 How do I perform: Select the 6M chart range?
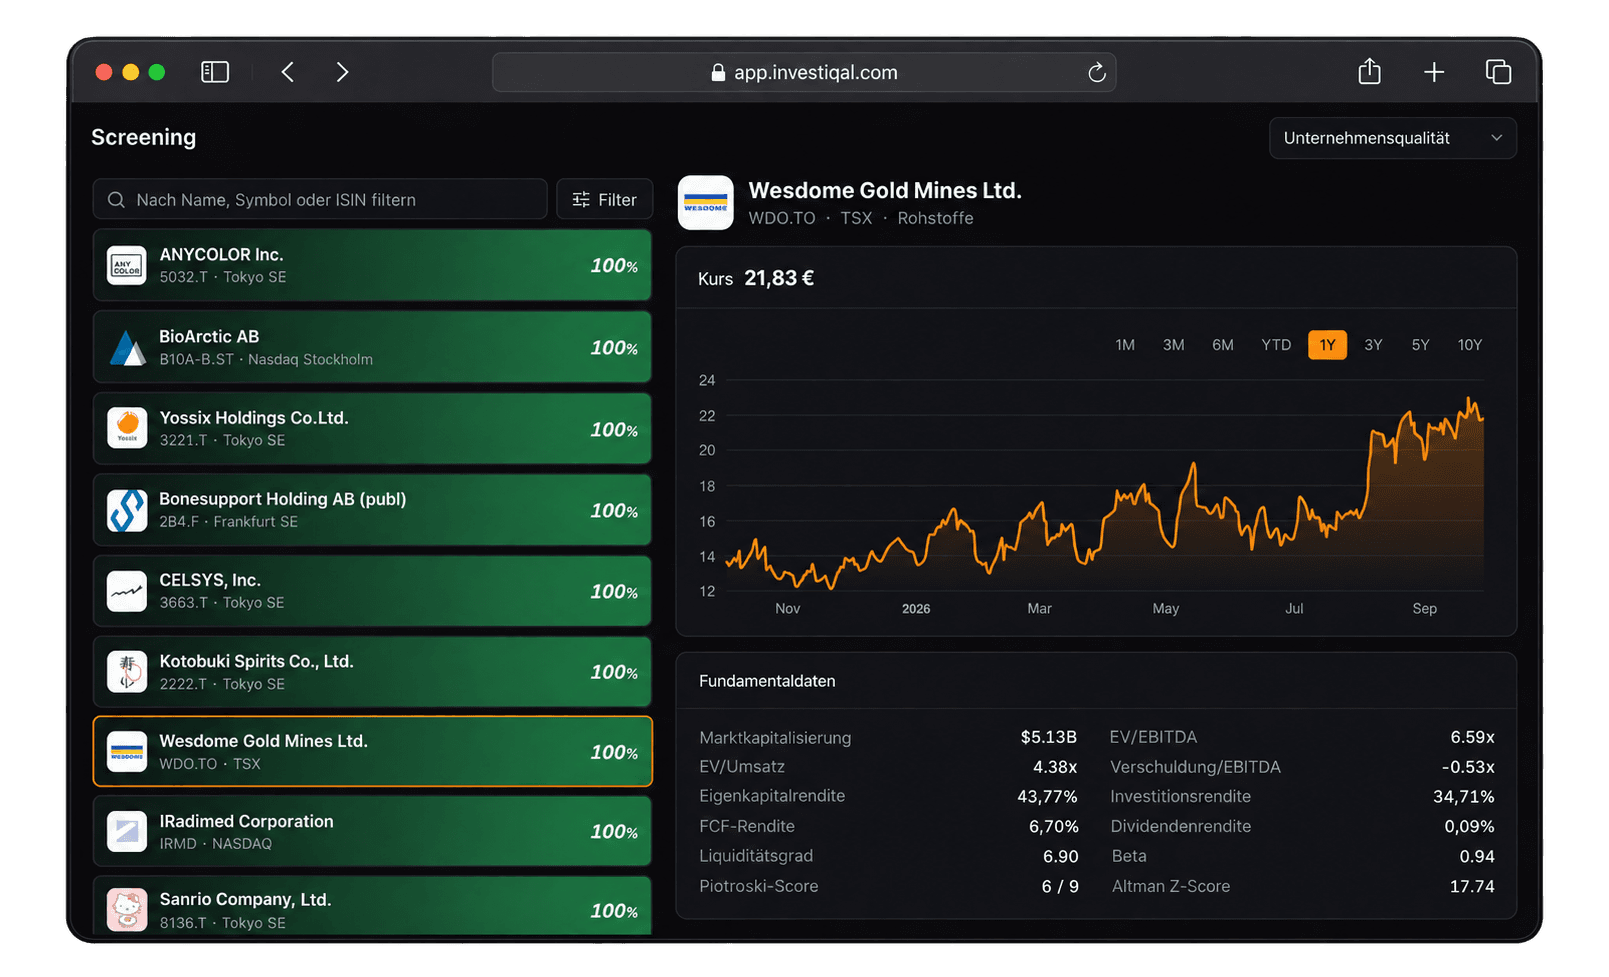[x=1223, y=345]
